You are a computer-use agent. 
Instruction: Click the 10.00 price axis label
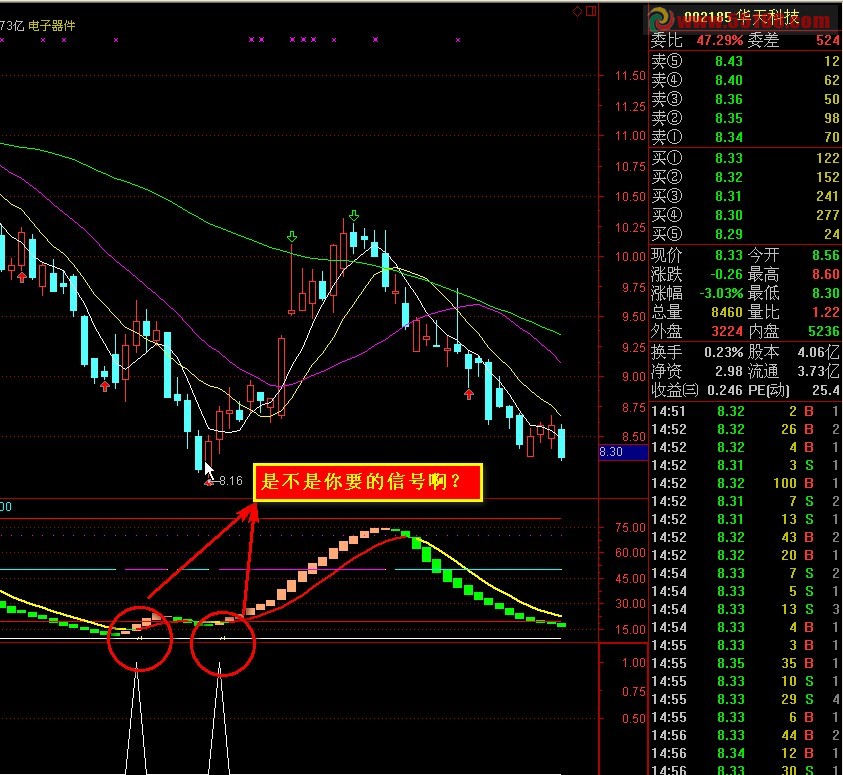tap(630, 257)
